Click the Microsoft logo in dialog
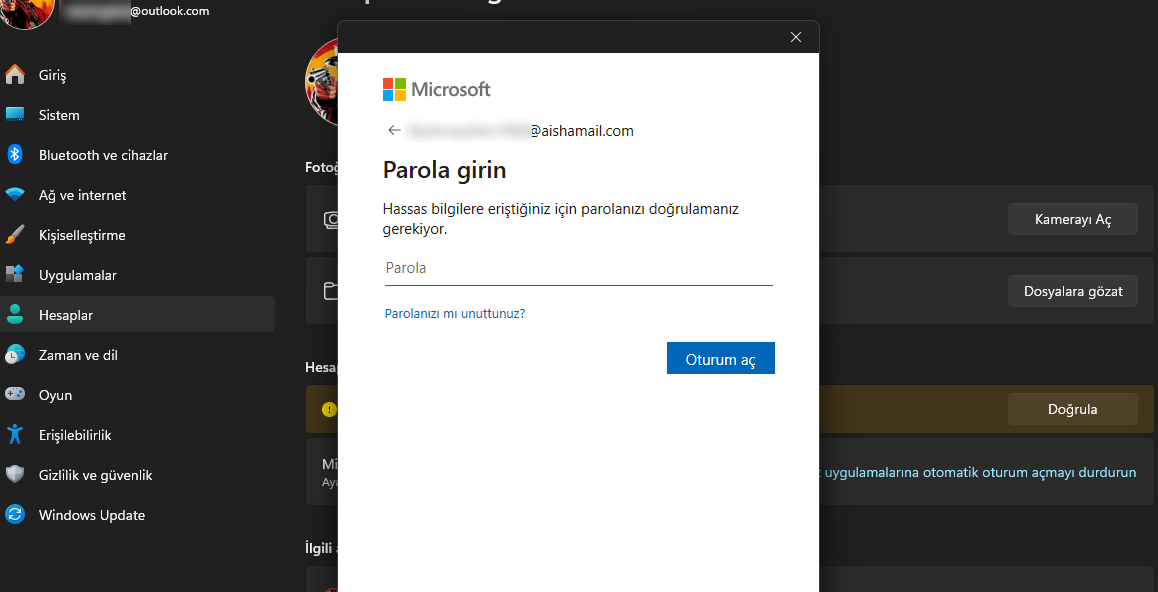The height and width of the screenshot is (592, 1158). click(x=436, y=89)
